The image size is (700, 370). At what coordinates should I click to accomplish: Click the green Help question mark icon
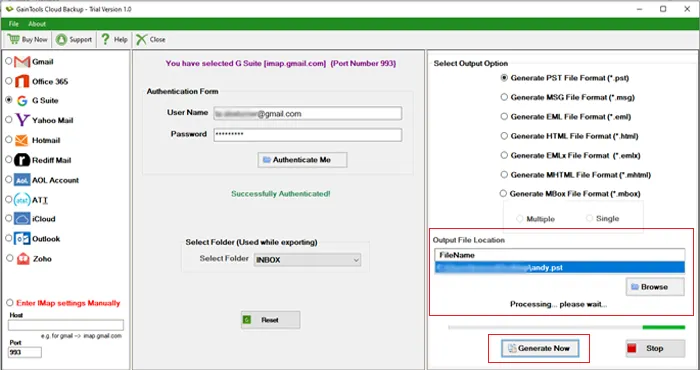tap(105, 39)
